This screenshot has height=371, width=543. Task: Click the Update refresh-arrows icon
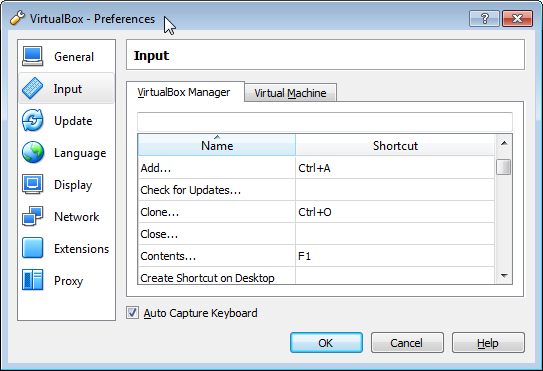tap(33, 120)
